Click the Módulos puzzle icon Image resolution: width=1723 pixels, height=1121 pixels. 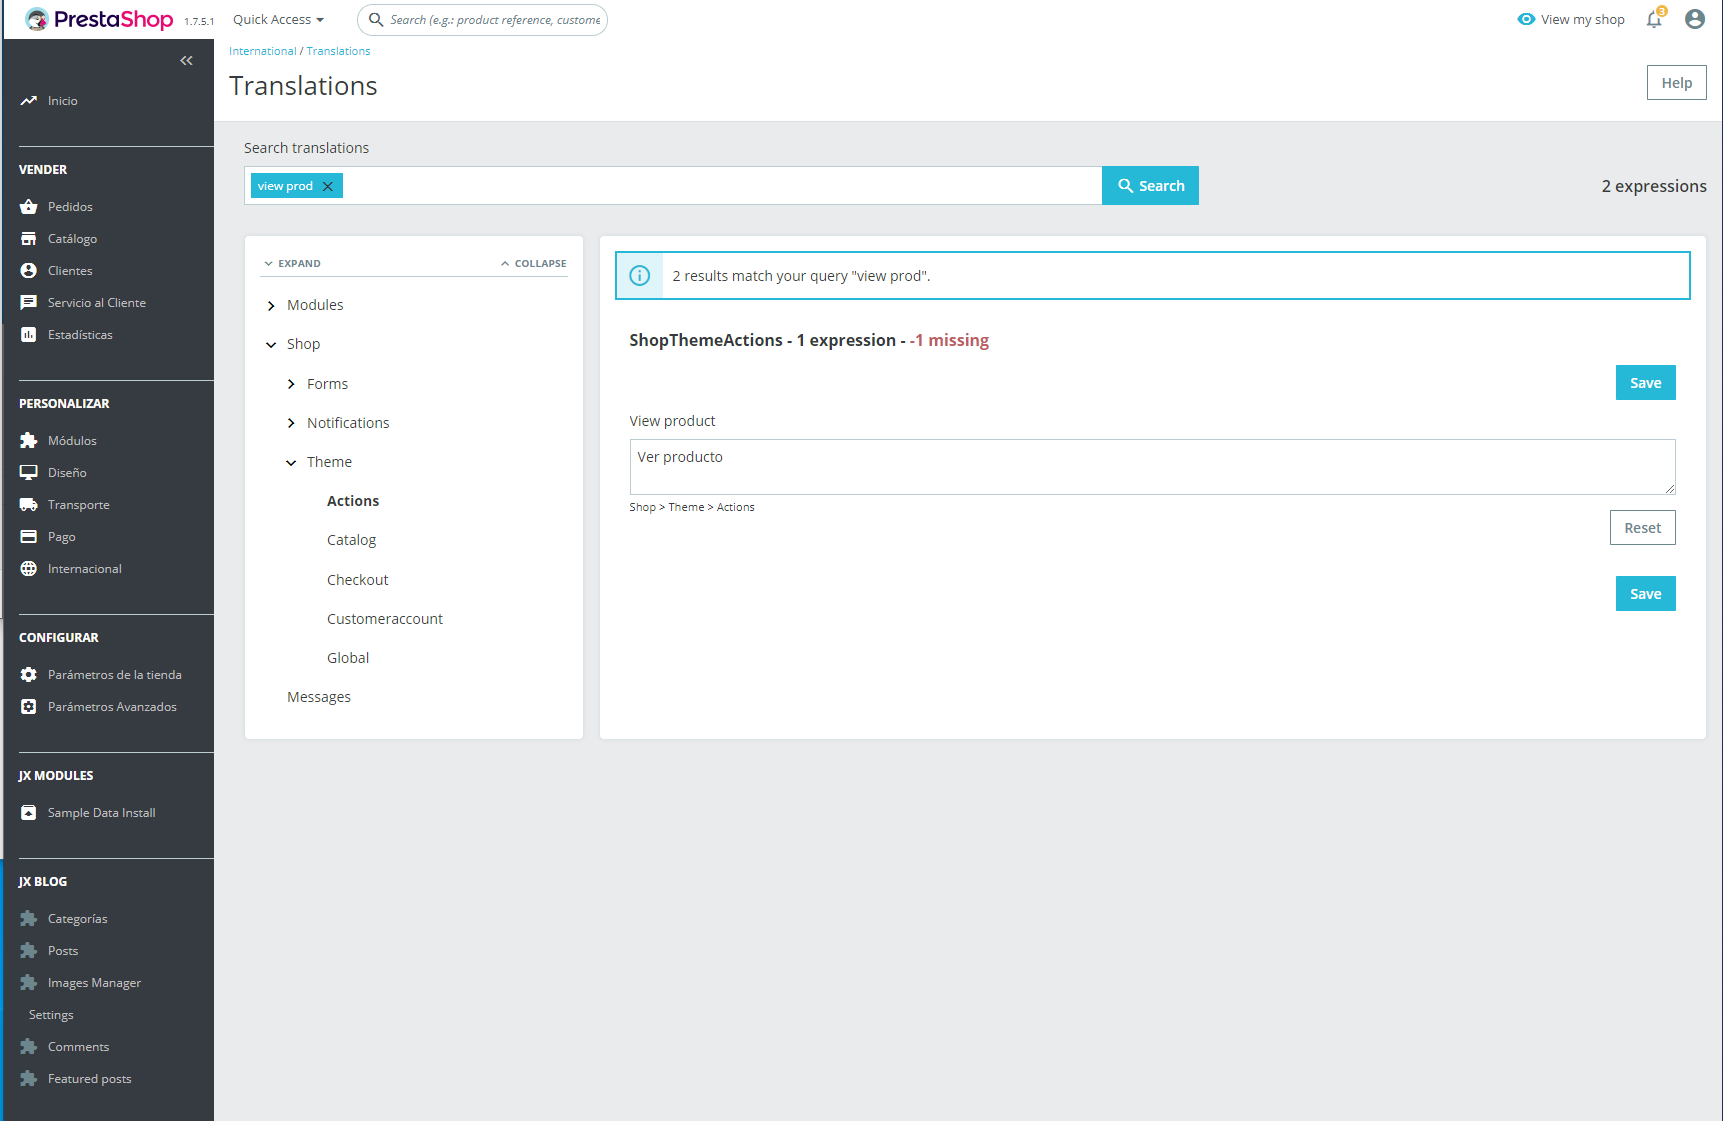28,441
